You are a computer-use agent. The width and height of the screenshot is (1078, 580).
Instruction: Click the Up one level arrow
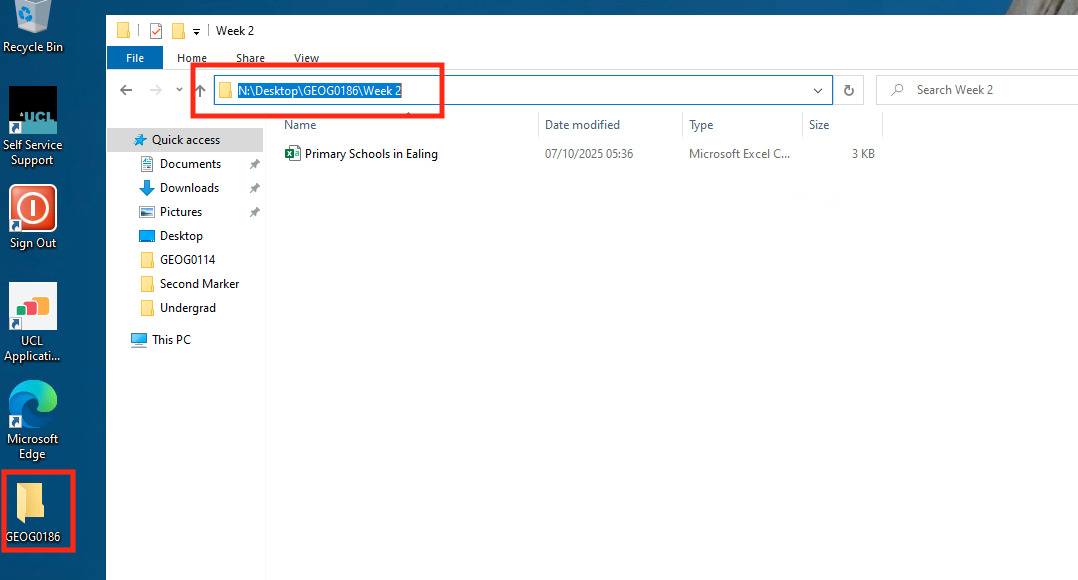coord(200,90)
